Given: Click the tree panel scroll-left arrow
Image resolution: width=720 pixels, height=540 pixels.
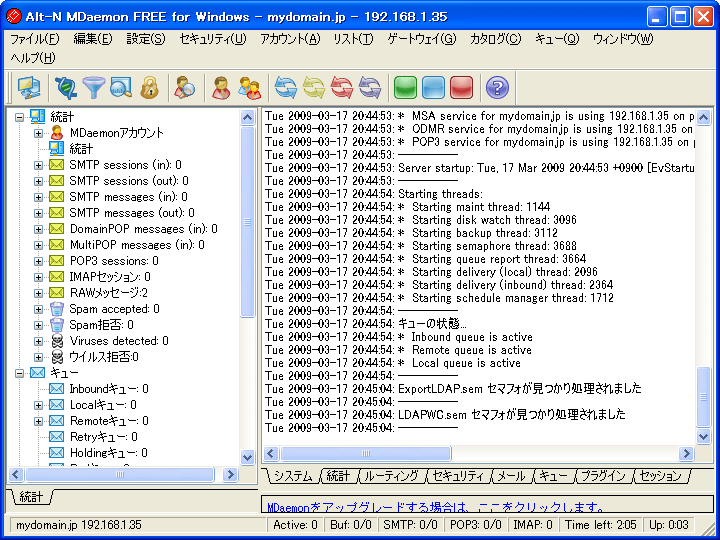Looking at the screenshot, I should coord(16,474).
